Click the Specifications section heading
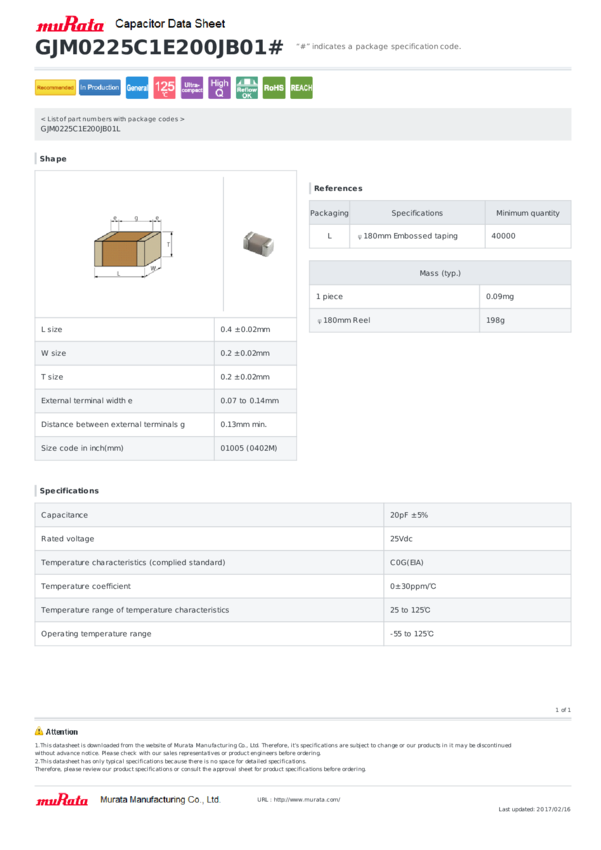601x850 pixels. (69, 491)
